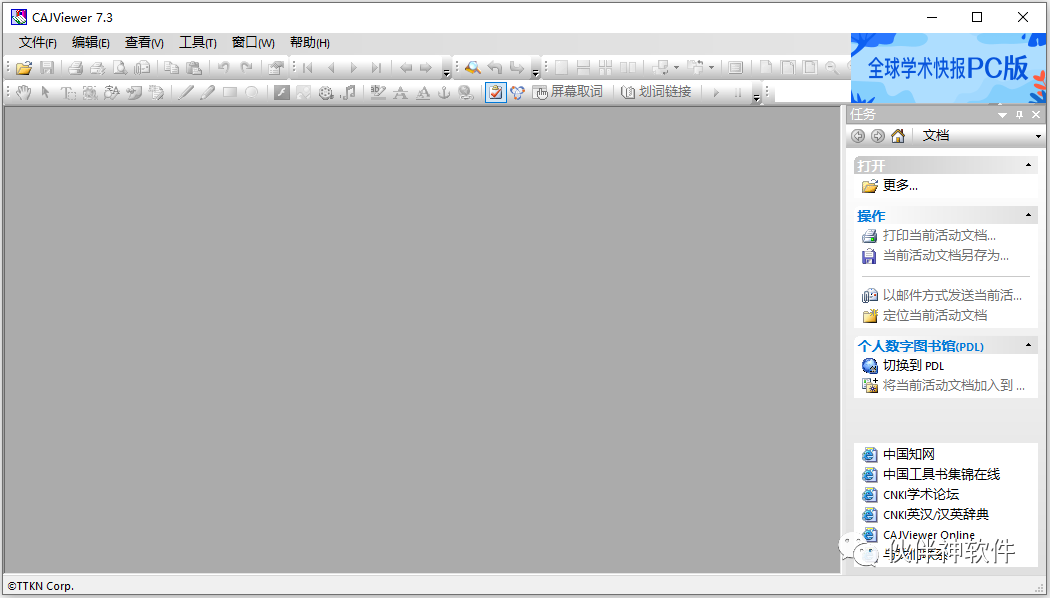Click the Flash insert toolbar icon
Image resolution: width=1050 pixels, height=598 pixels.
click(282, 92)
